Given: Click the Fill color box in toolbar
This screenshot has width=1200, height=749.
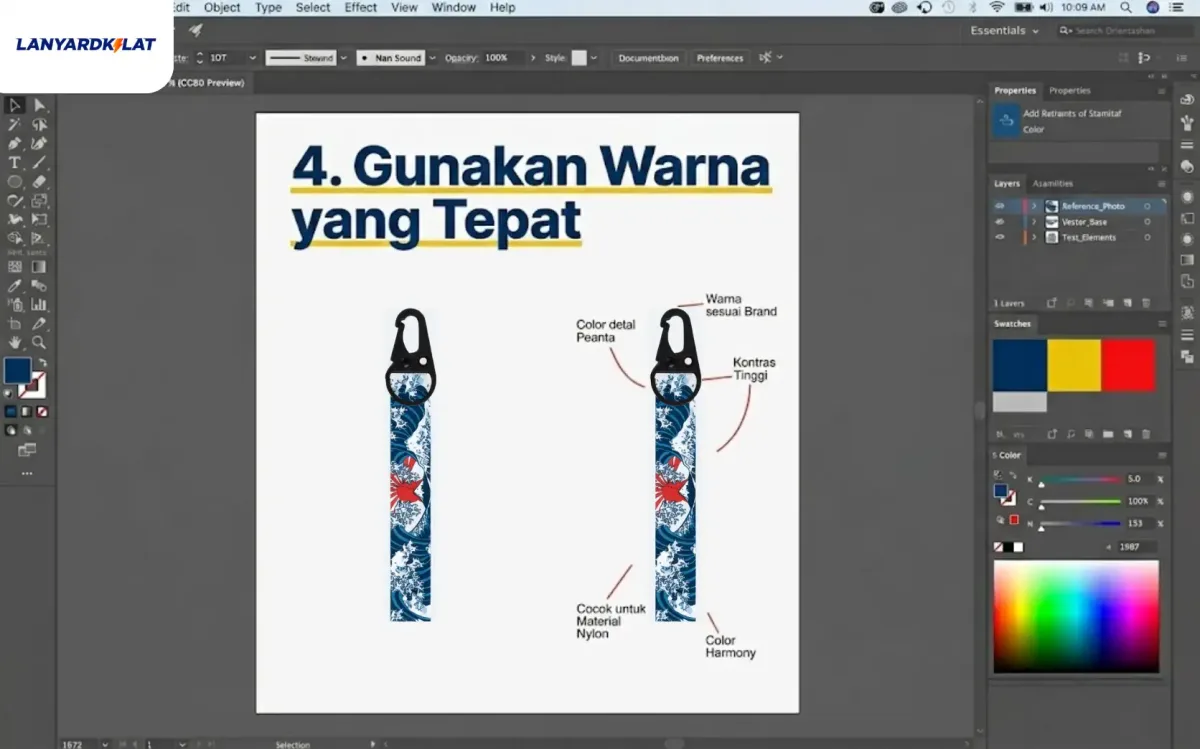Looking at the screenshot, I should click(x=17, y=371).
